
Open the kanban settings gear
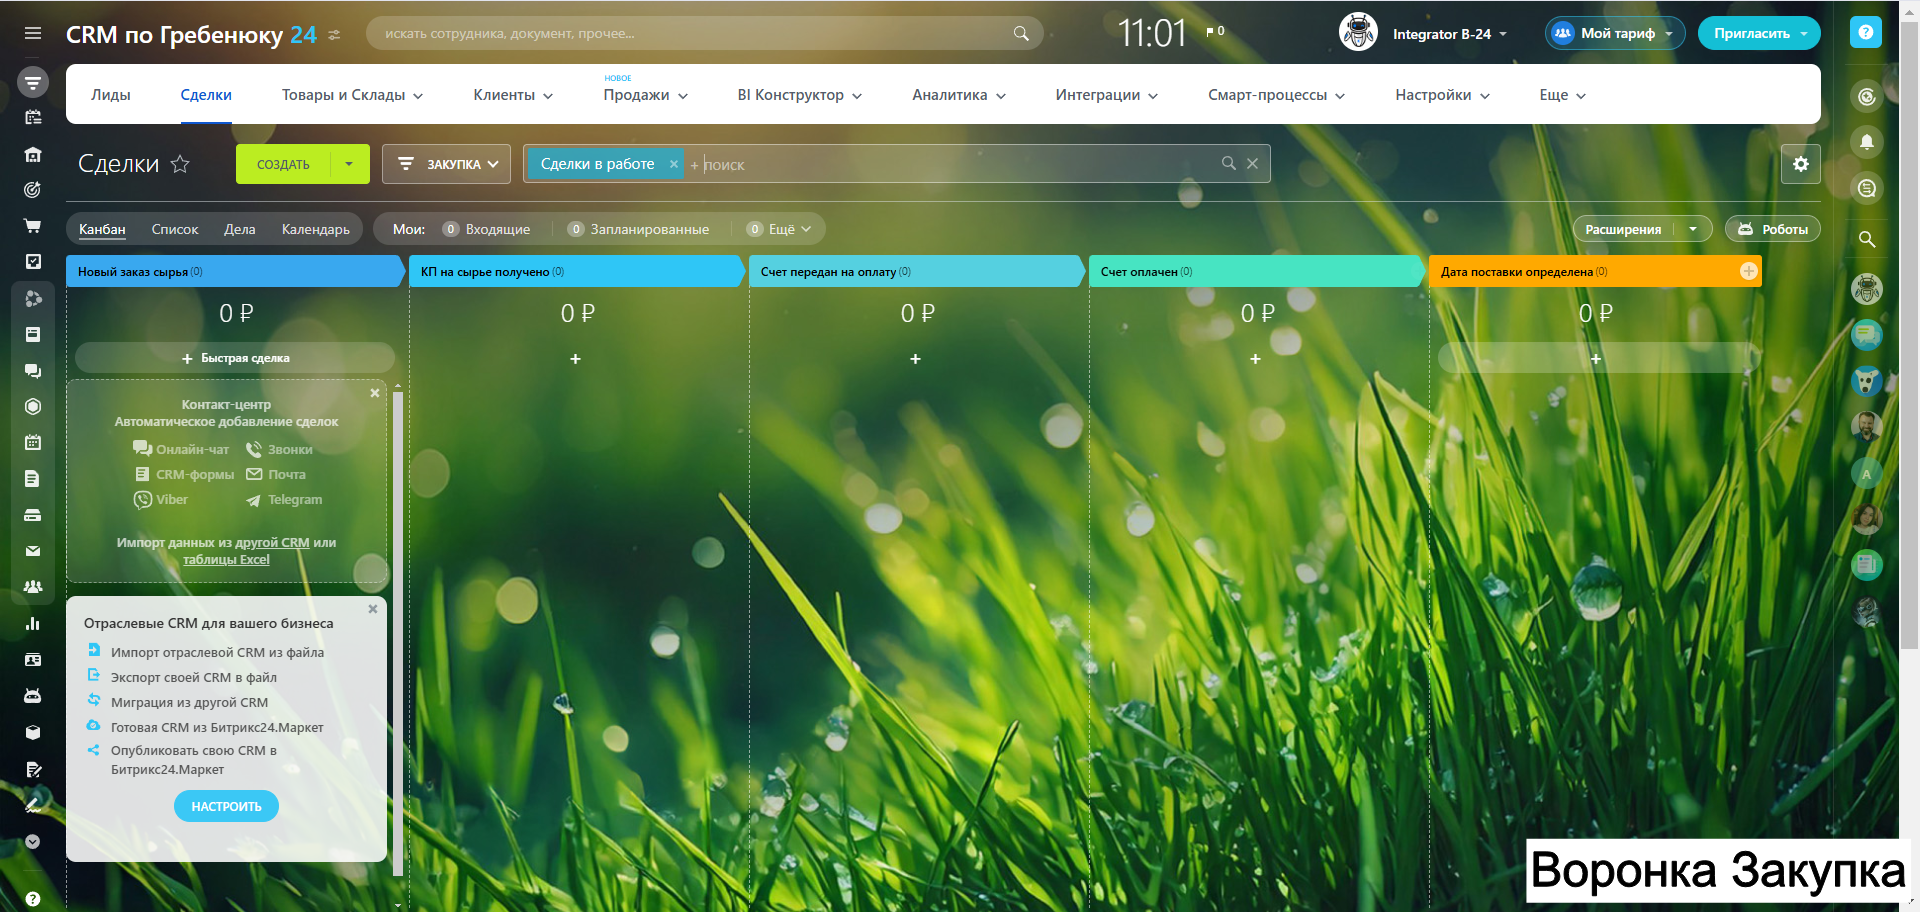coord(1801,164)
